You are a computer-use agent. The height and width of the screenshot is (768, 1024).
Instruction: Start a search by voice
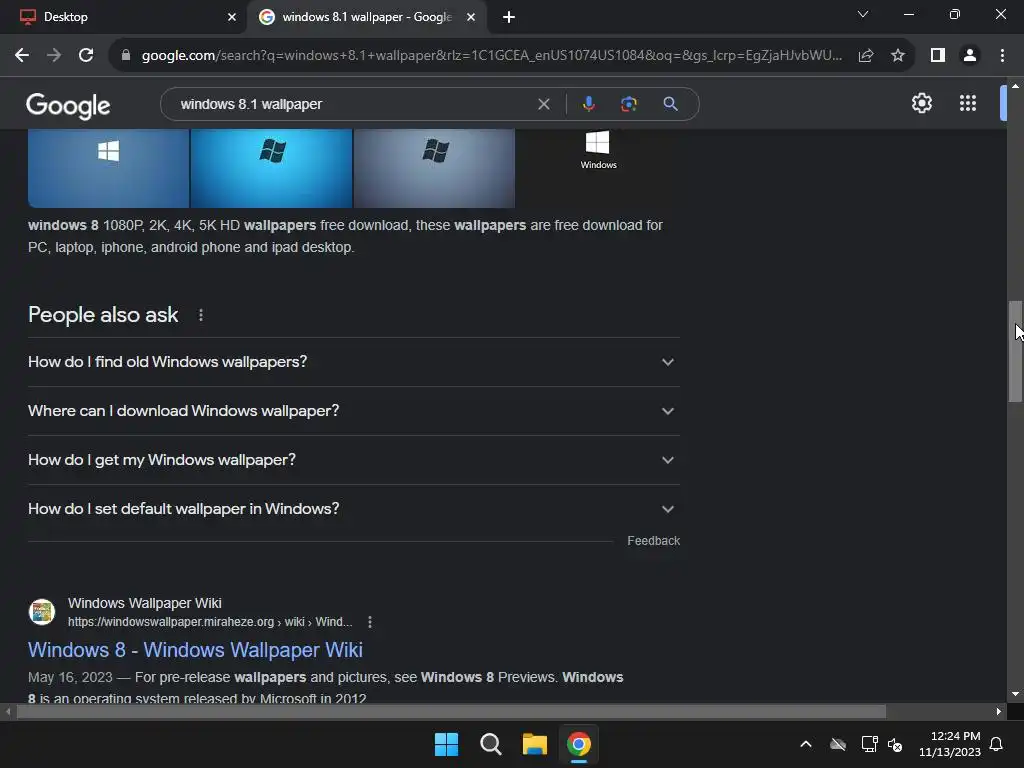pyautogui.click(x=588, y=104)
